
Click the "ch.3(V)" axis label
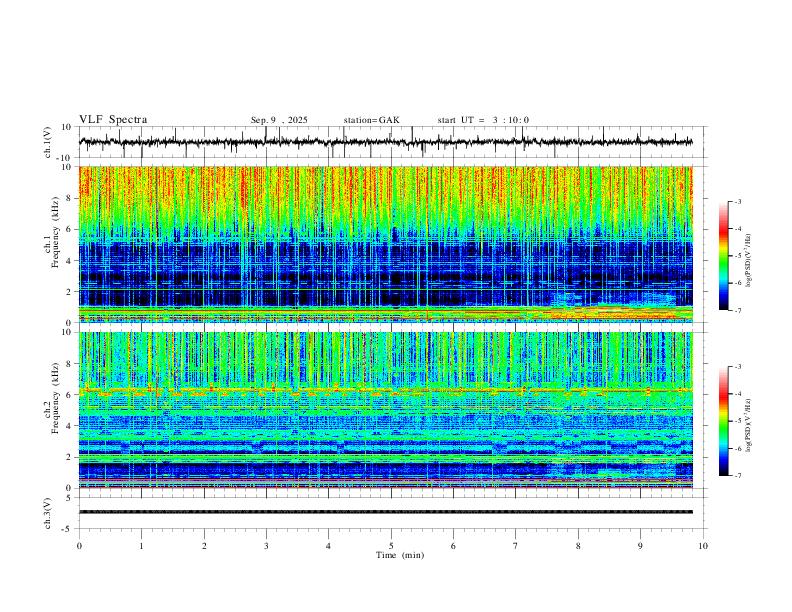pos(48,513)
